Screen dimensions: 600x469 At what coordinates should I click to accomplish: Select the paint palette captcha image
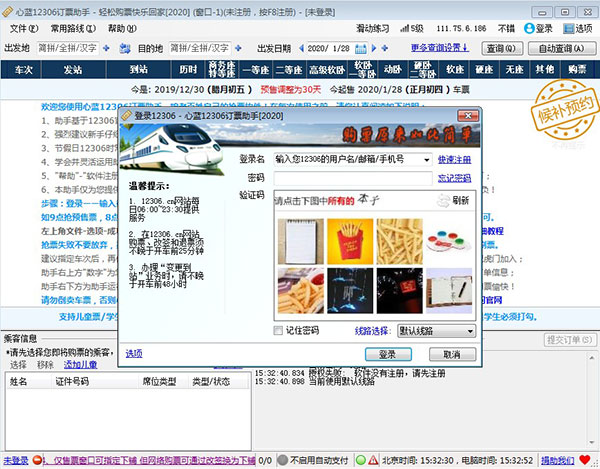tap(449, 241)
